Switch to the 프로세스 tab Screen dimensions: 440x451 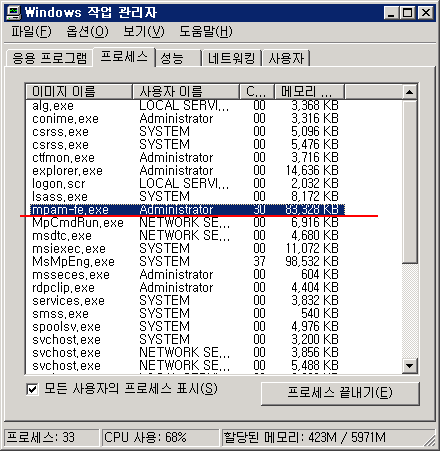point(124,57)
